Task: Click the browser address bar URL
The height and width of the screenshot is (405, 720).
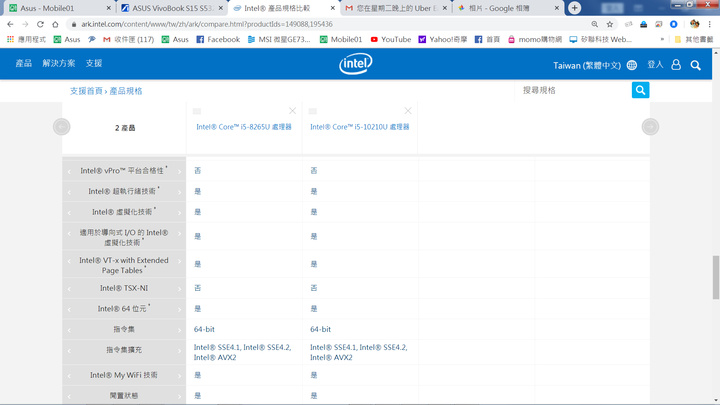Action: [x=207, y=24]
